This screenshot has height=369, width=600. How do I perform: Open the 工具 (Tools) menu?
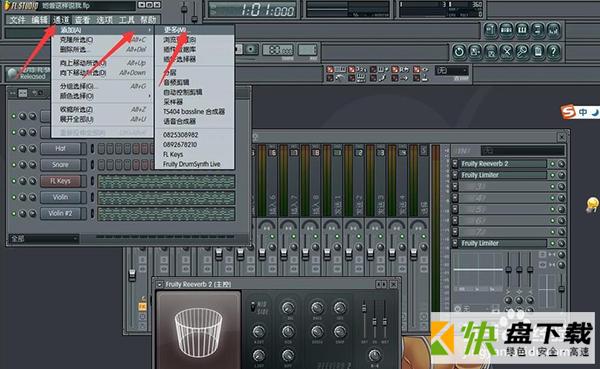127,20
